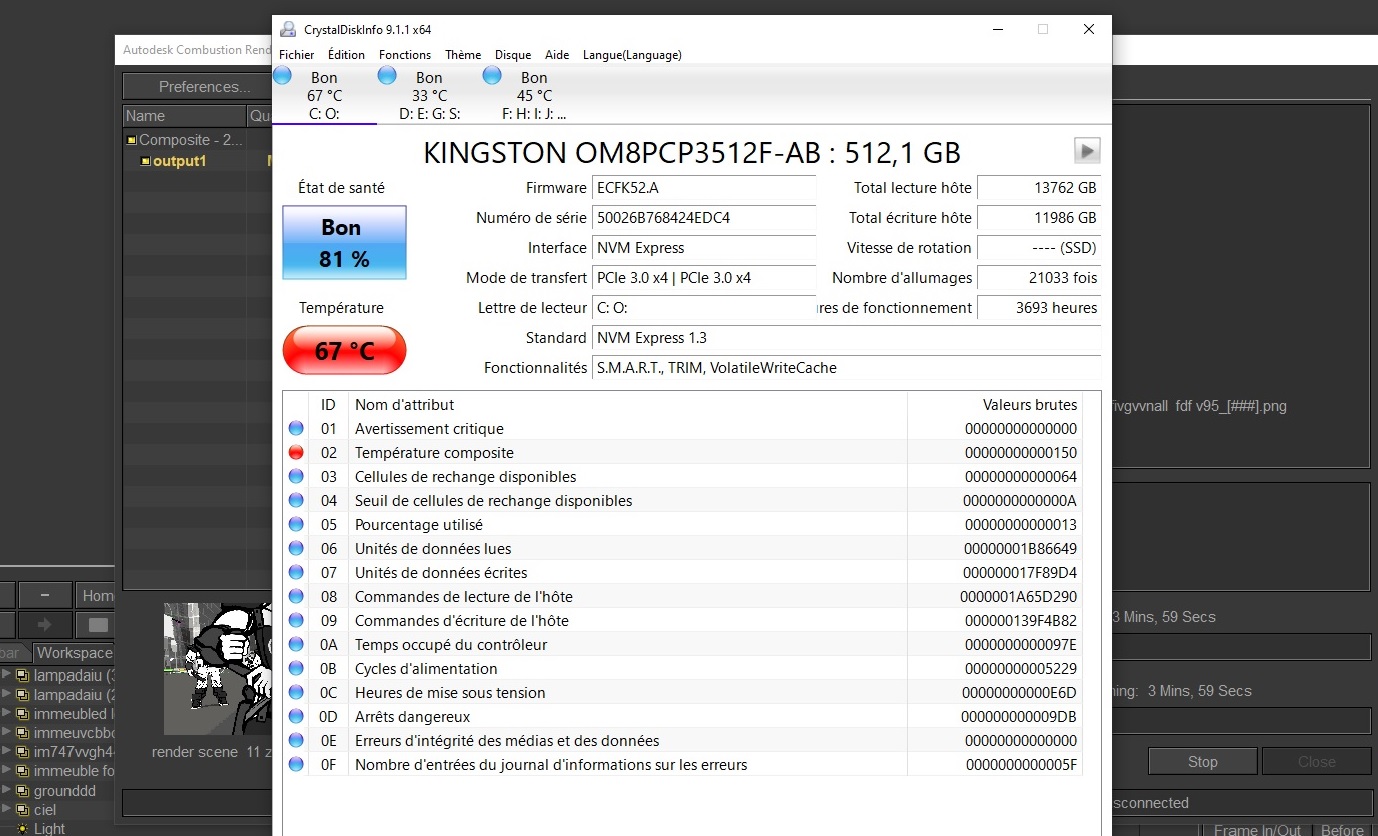Click the Home button in Combustion
The height and width of the screenshot is (836, 1378).
[x=96, y=596]
